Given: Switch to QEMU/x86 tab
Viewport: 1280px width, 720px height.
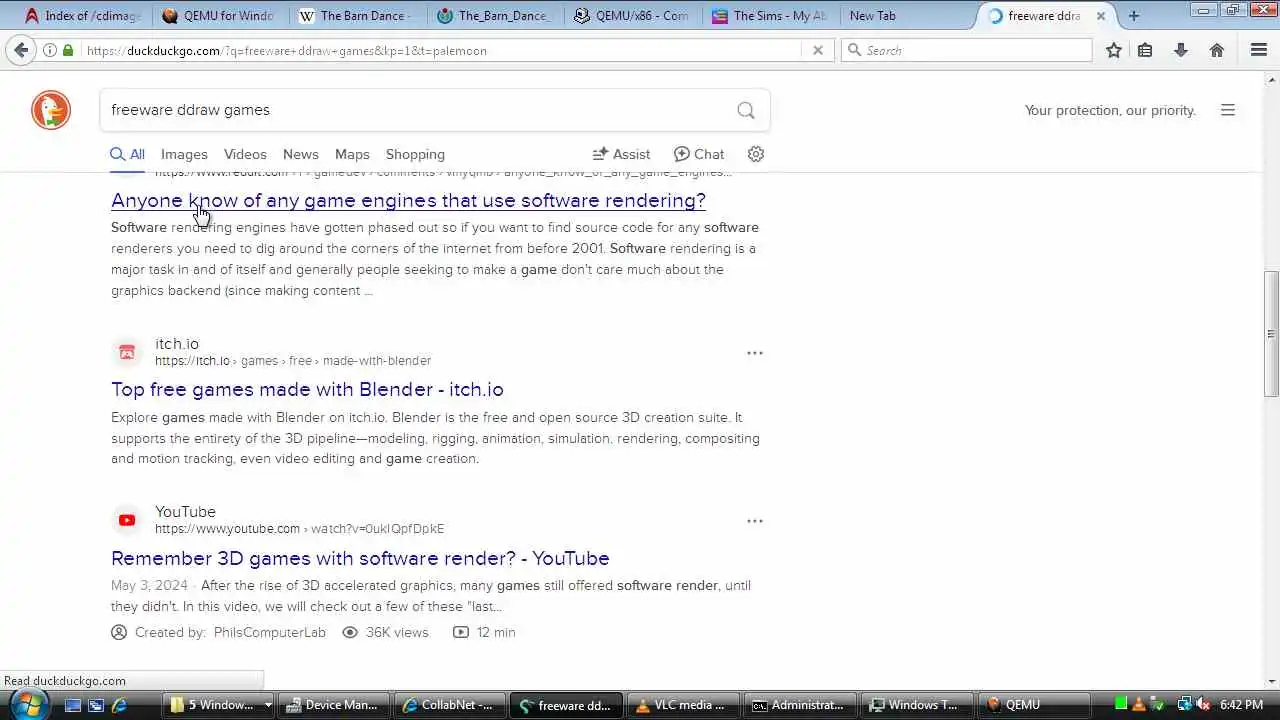Looking at the screenshot, I should 631,15.
